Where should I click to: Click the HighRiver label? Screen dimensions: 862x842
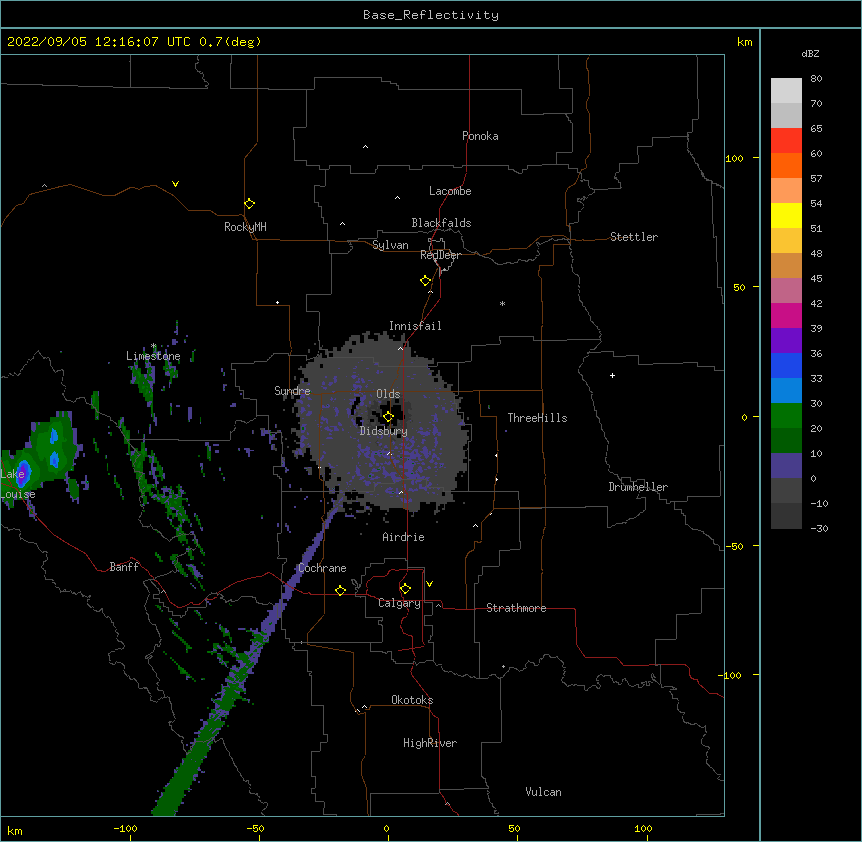coord(430,743)
